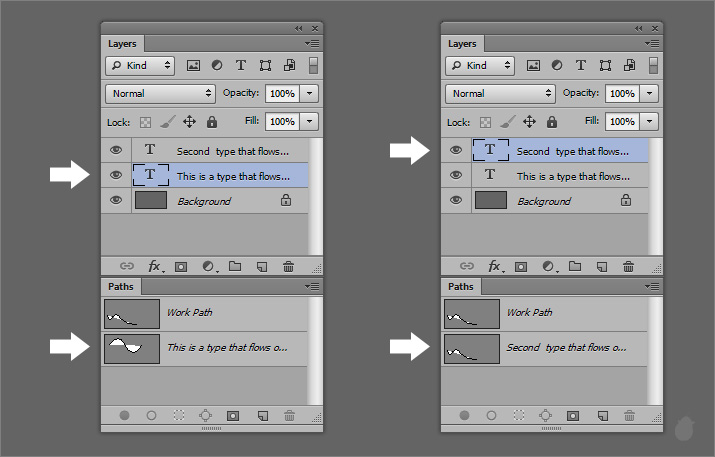Create new path in the right Paths panel

pyautogui.click(x=602, y=415)
